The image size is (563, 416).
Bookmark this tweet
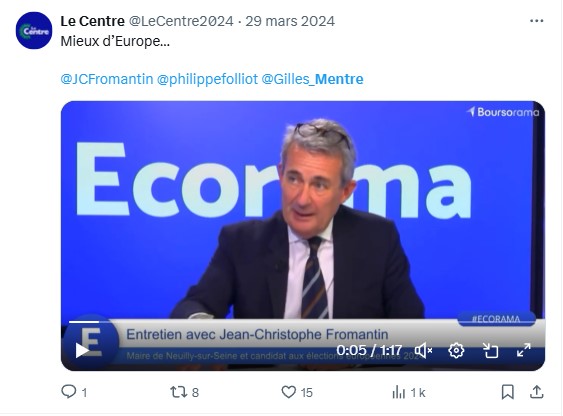(507, 392)
